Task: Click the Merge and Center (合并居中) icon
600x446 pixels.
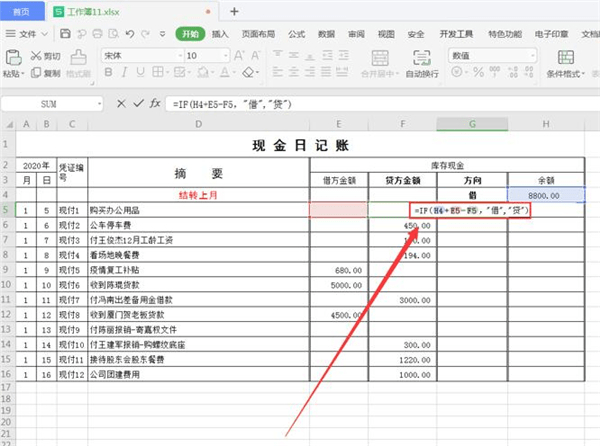Action: point(380,58)
